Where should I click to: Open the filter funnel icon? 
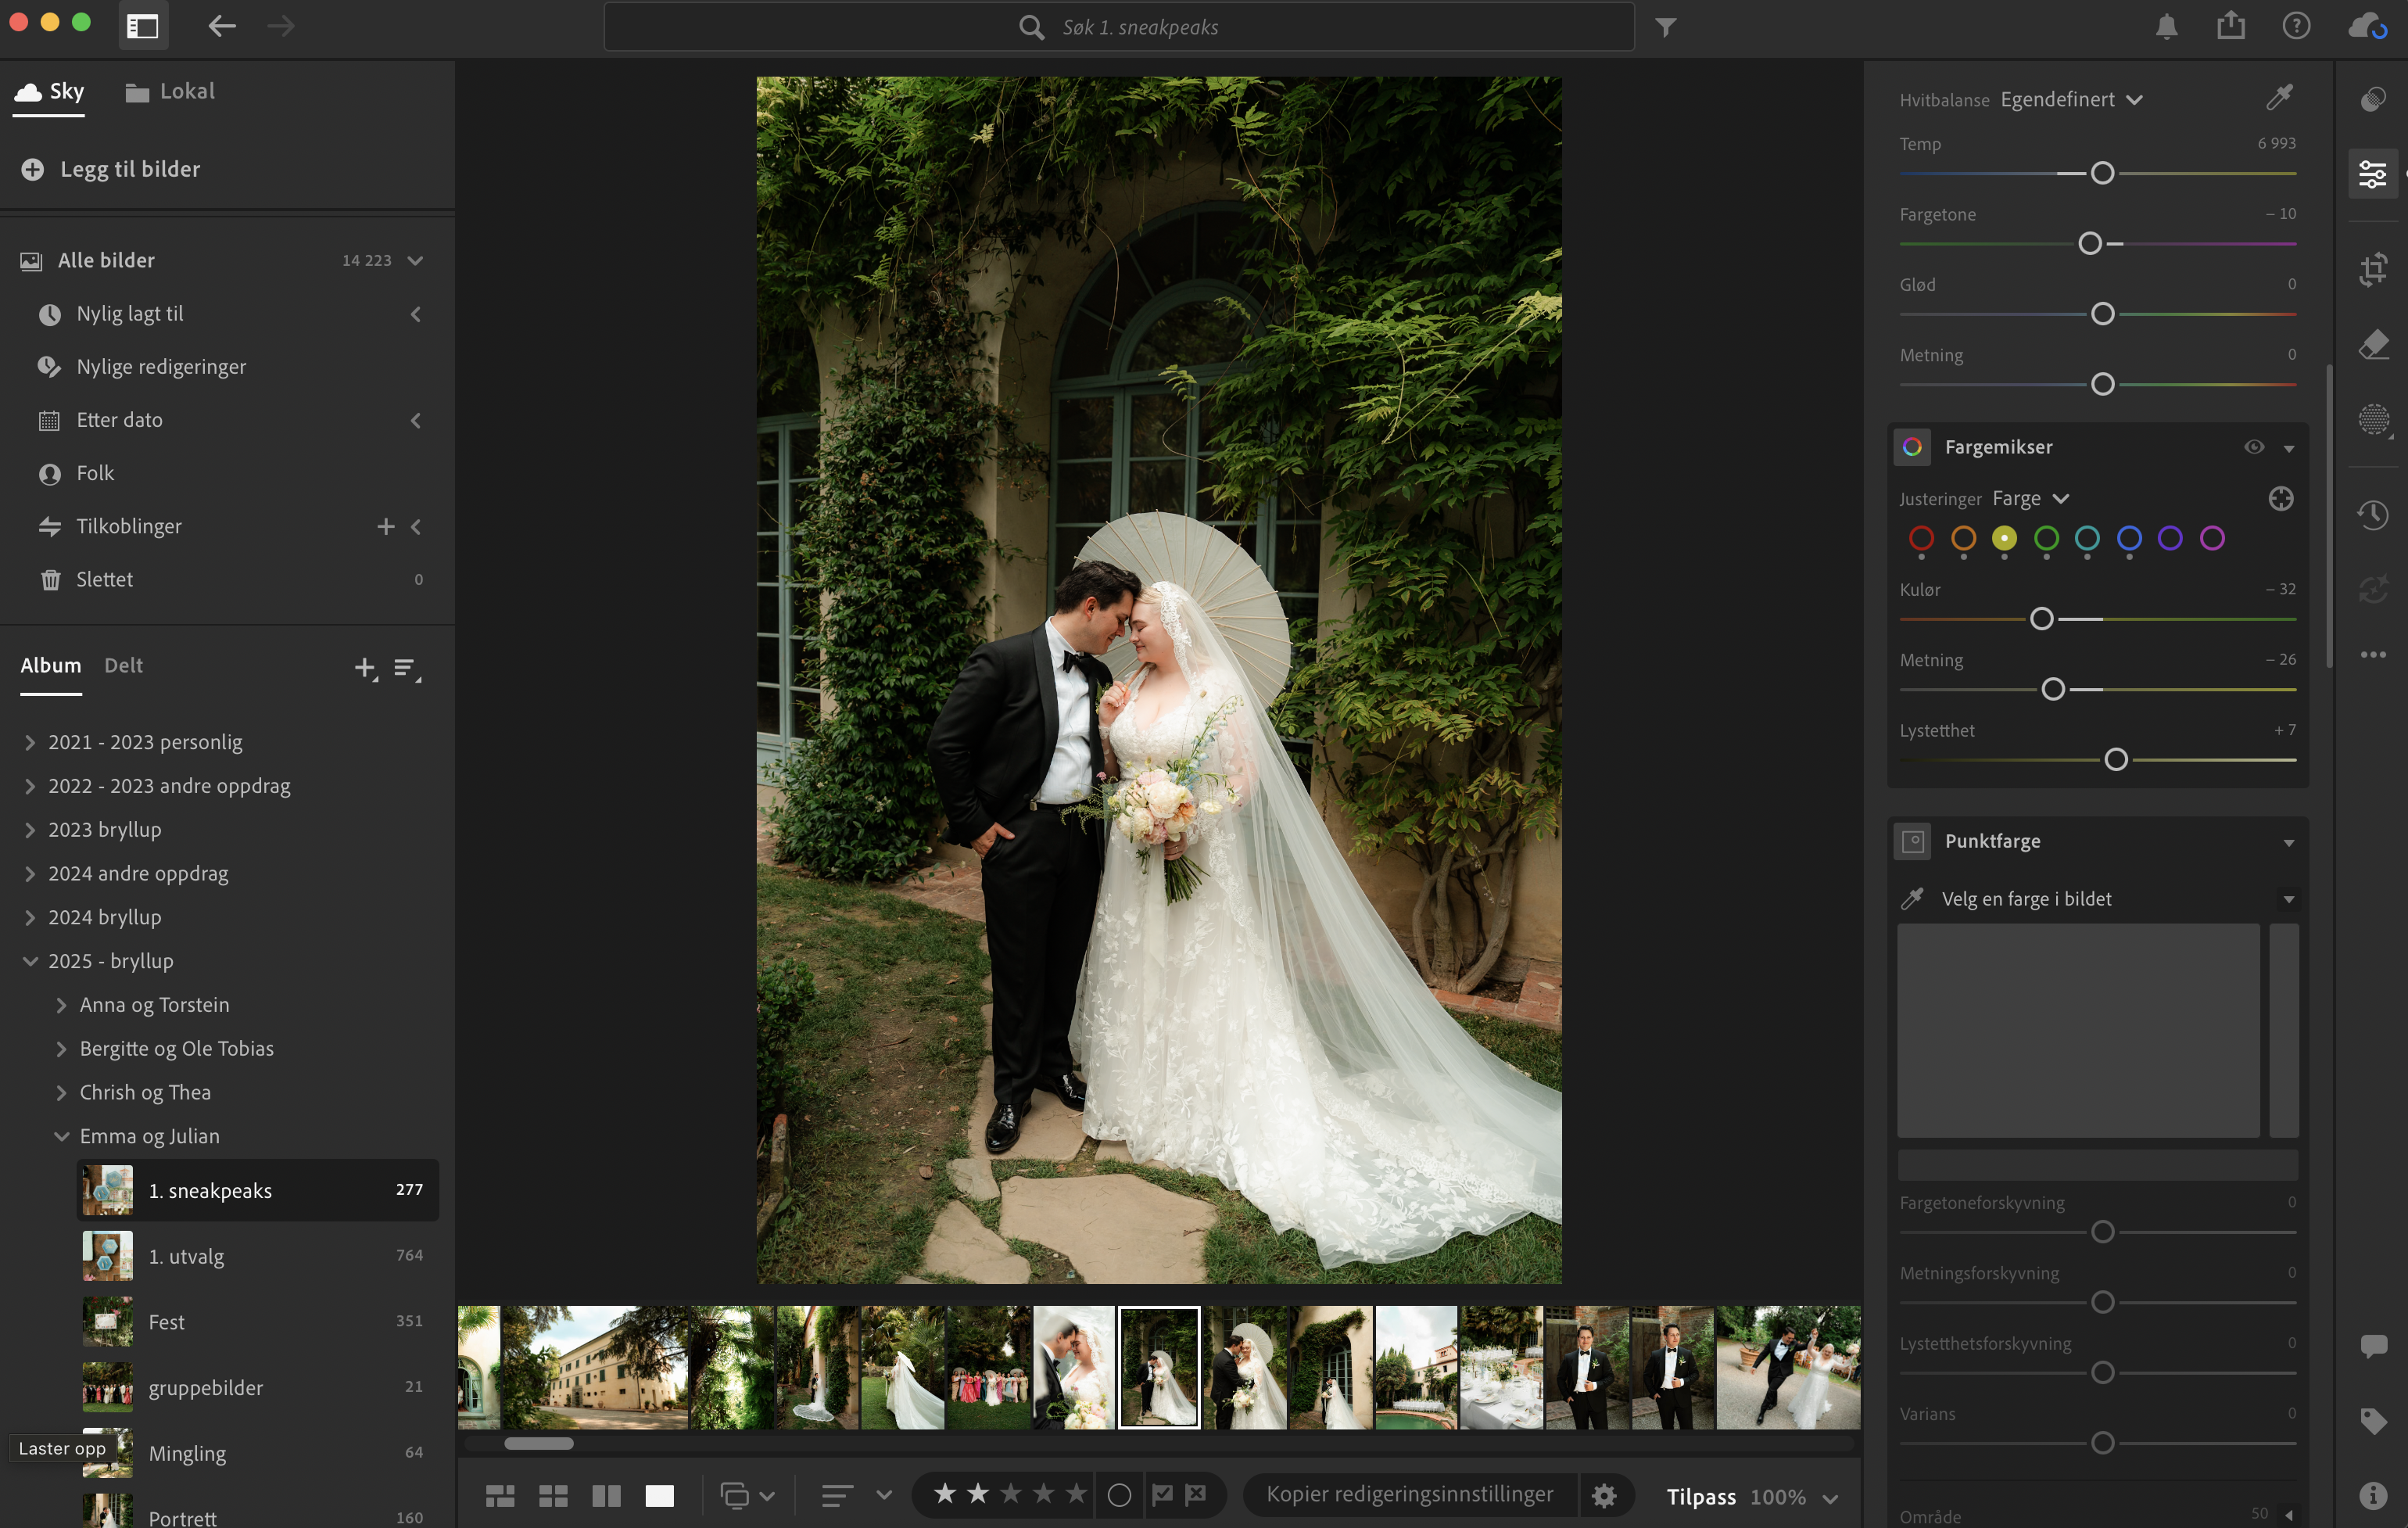click(x=1665, y=27)
